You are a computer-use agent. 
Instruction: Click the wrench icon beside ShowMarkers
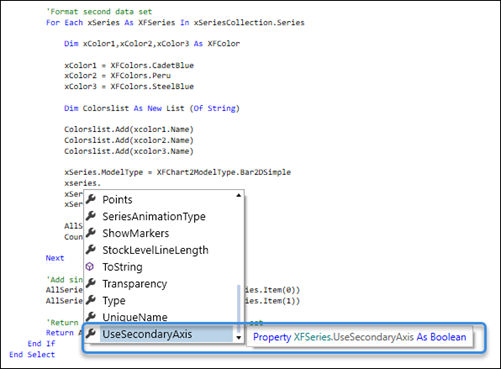tap(91, 233)
